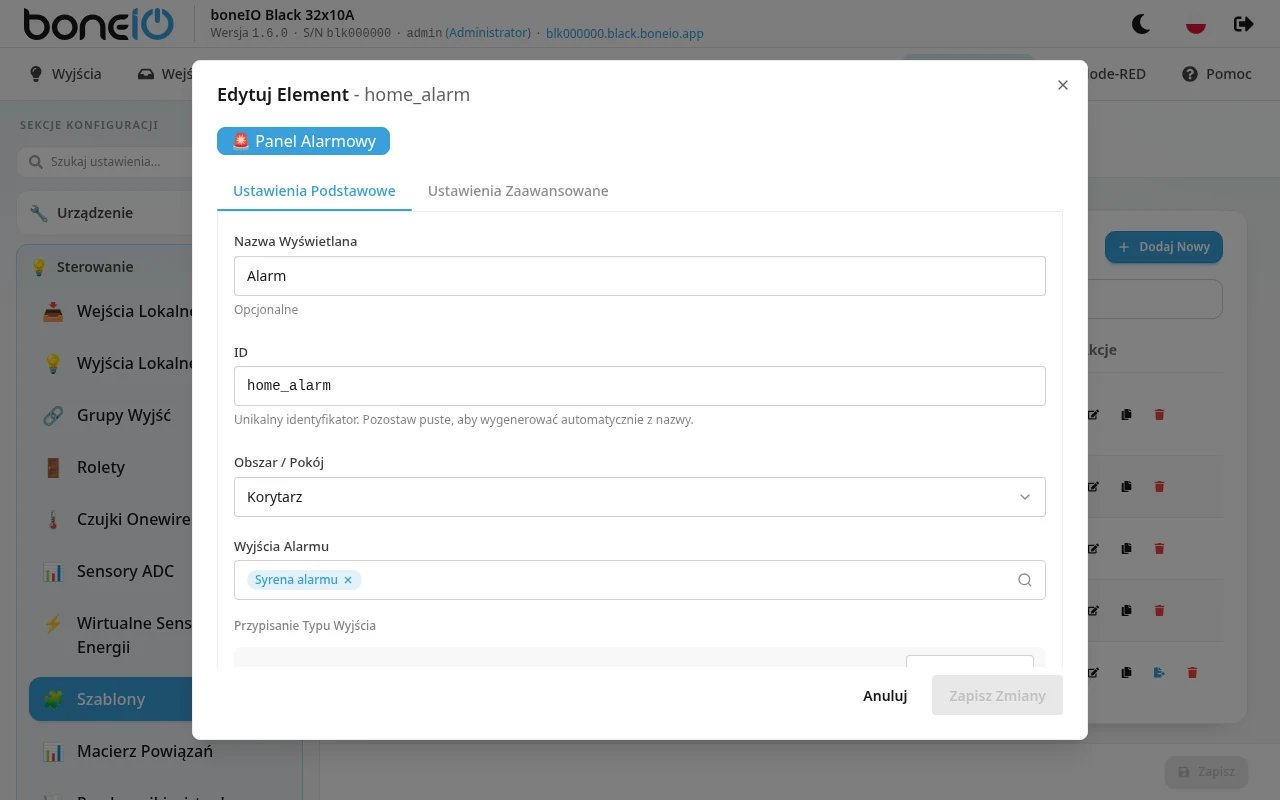Open Sensory ADC section
Image resolution: width=1280 pixels, height=800 pixels.
click(116, 571)
